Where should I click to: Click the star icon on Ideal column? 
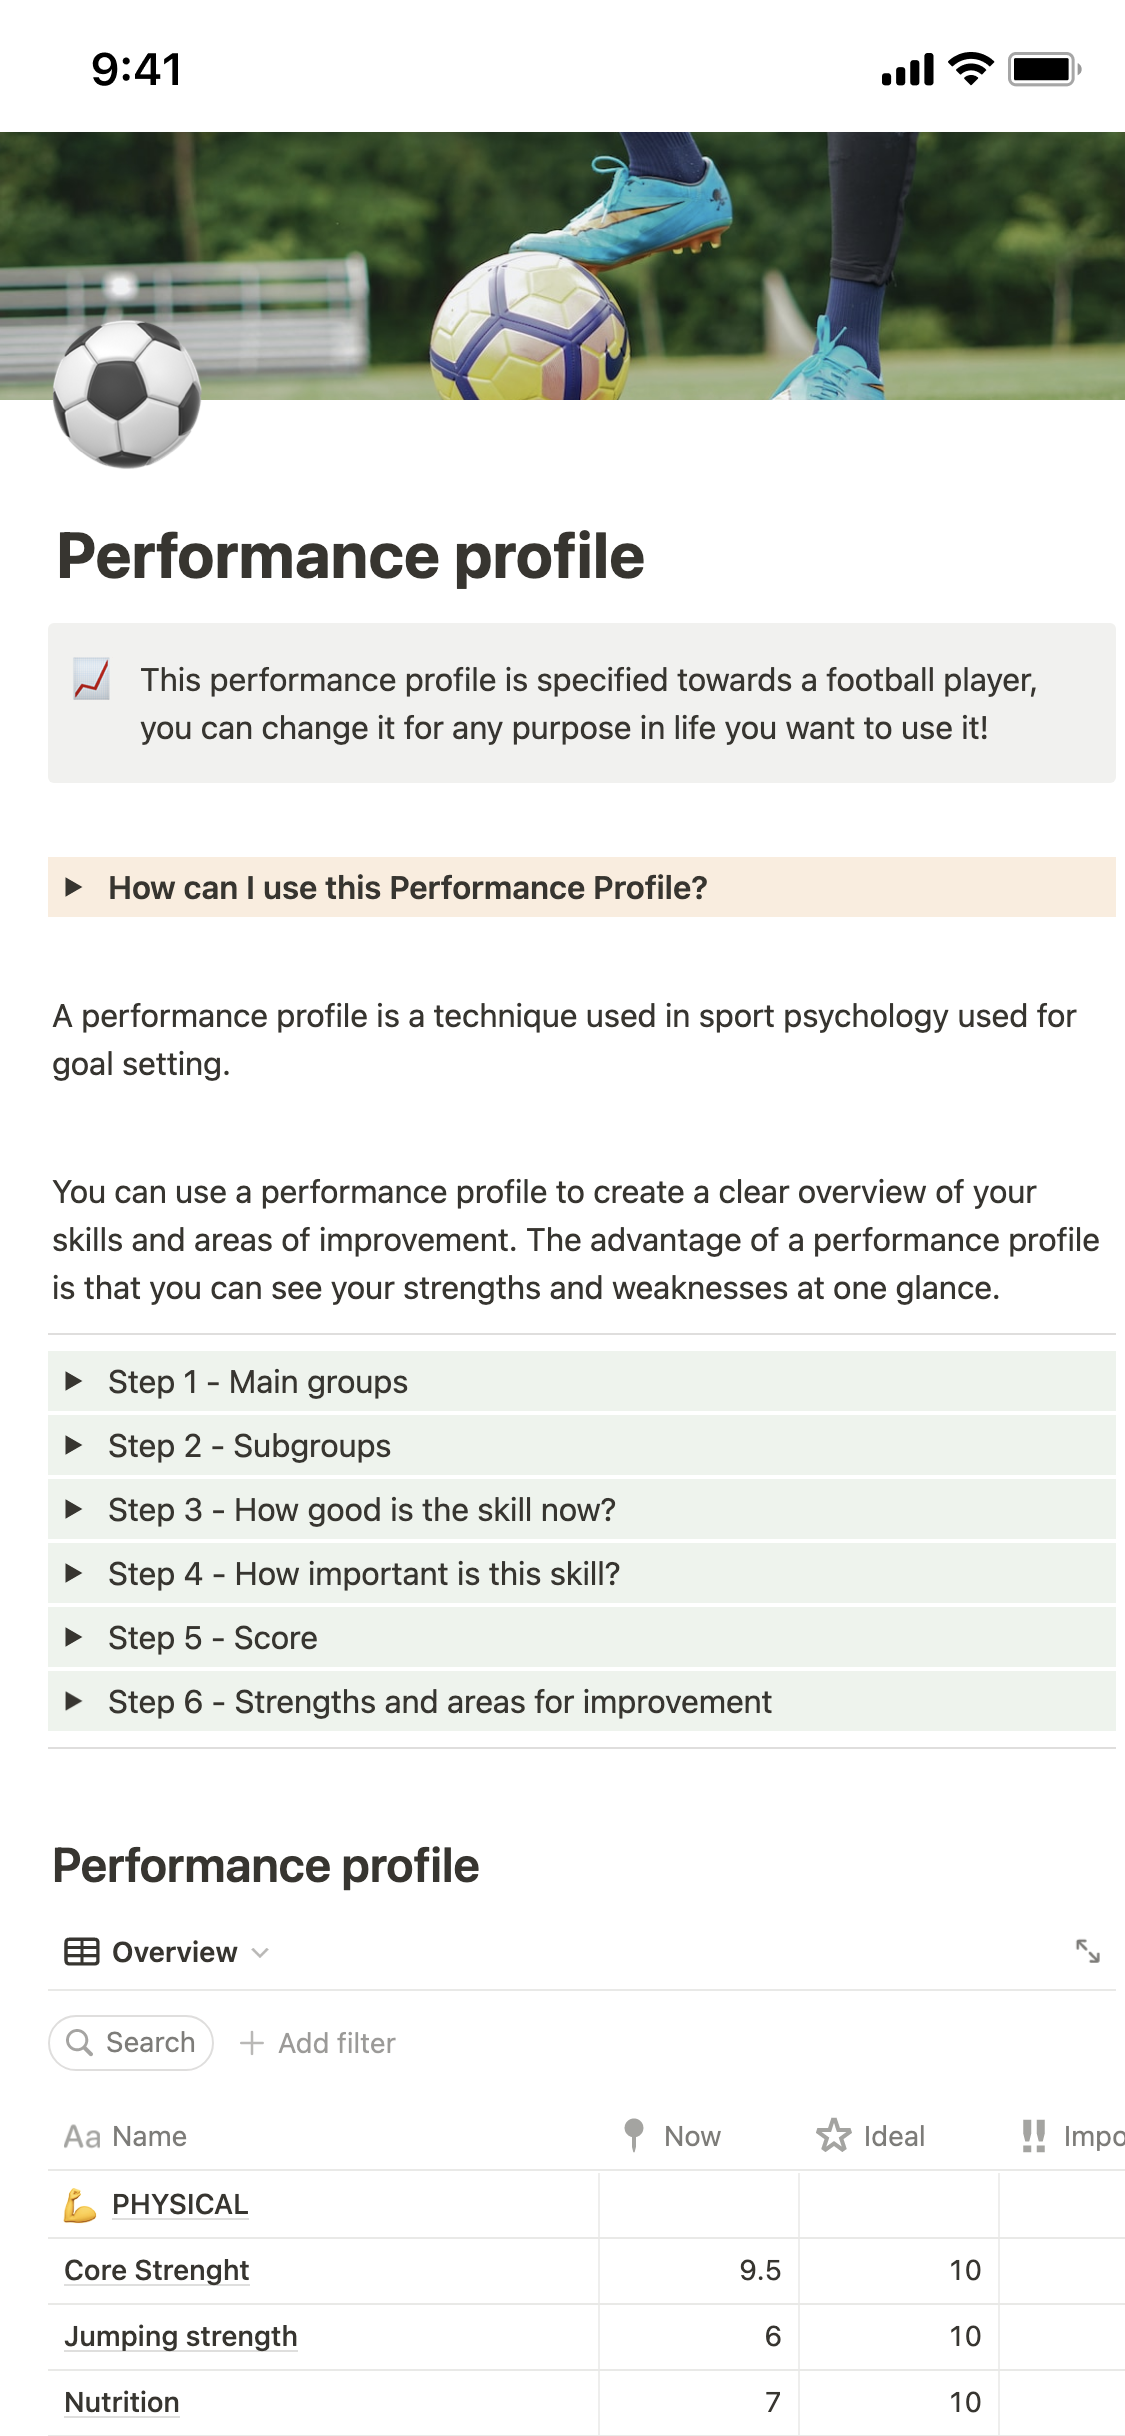pyautogui.click(x=833, y=2135)
